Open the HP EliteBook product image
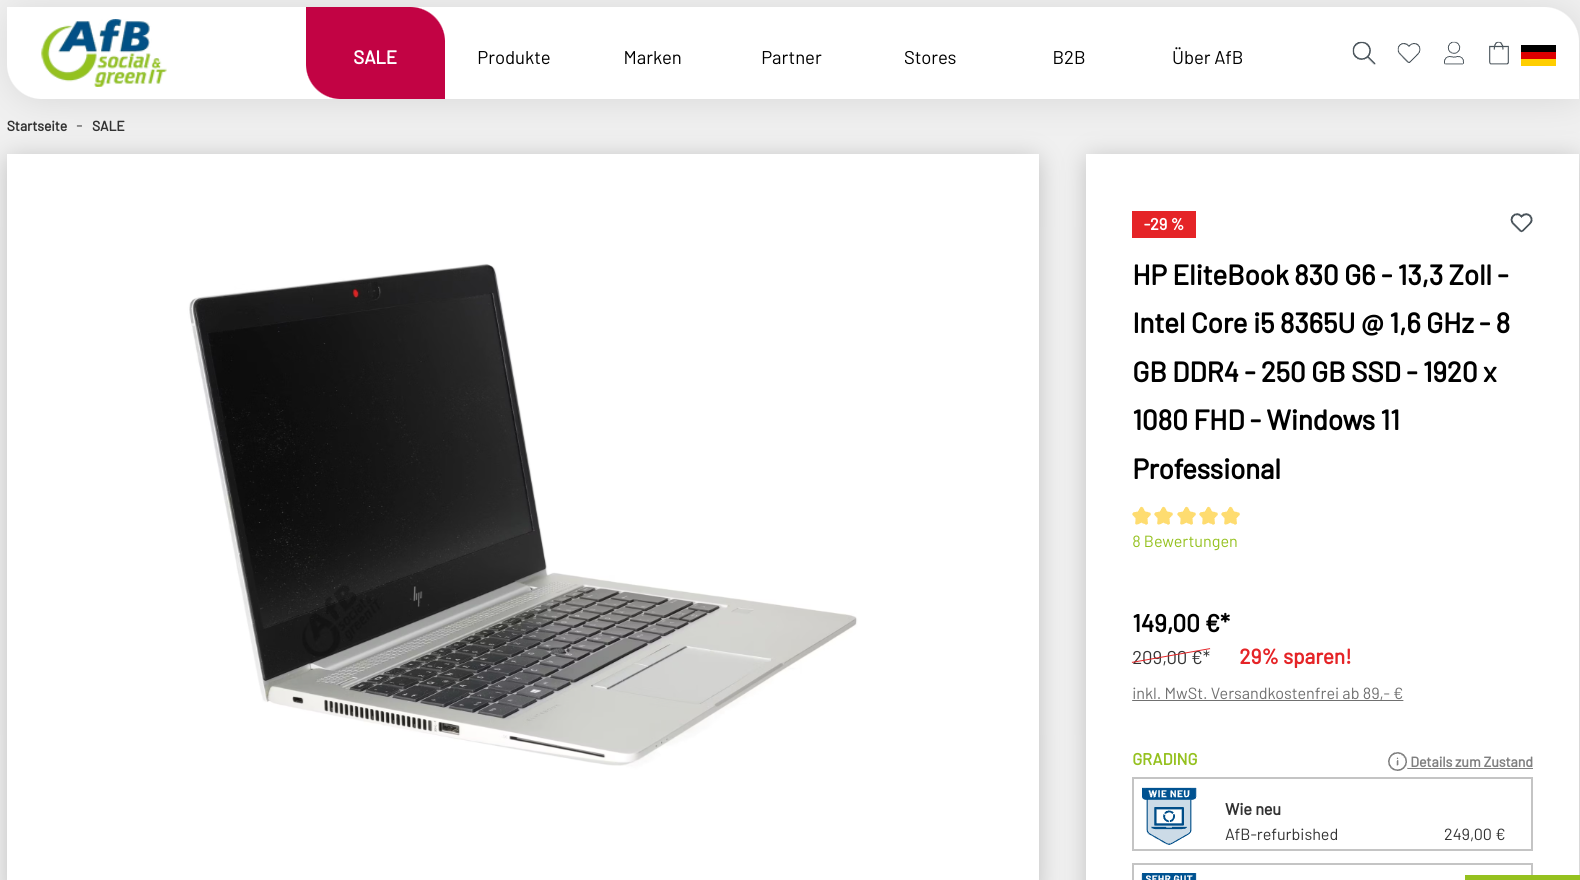1580x880 pixels. point(523,515)
